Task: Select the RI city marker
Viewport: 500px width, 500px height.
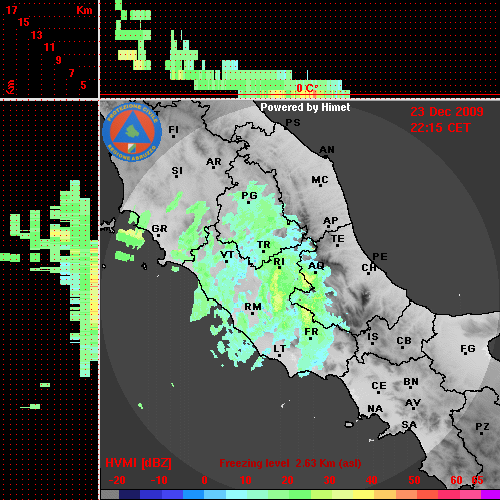Action: pyautogui.click(x=279, y=267)
